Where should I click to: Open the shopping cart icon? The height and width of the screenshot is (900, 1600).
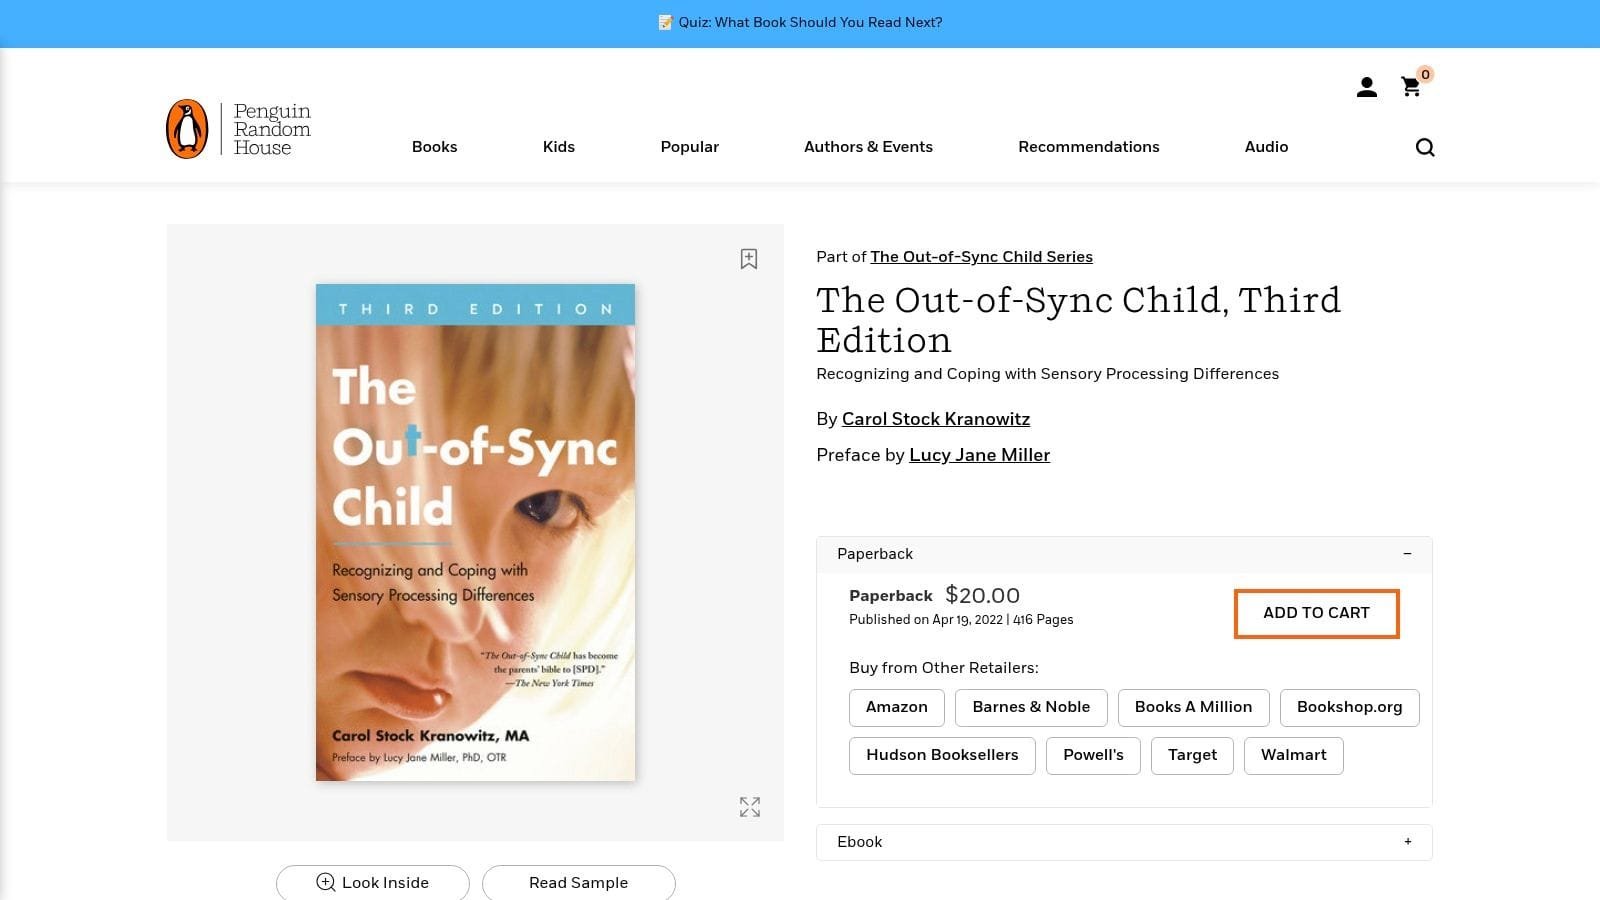(1411, 88)
